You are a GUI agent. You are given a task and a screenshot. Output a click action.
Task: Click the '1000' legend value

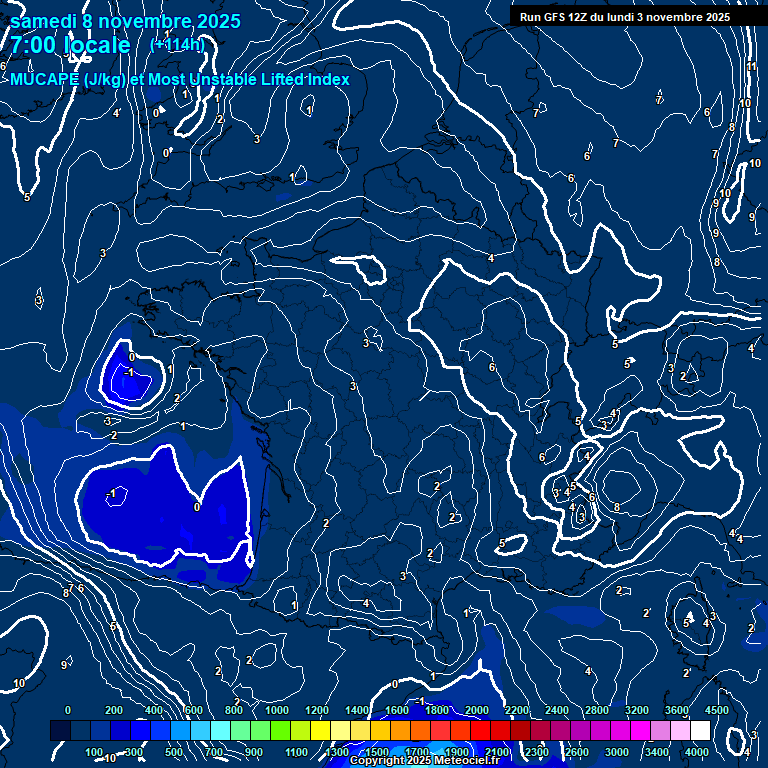[x=277, y=710]
